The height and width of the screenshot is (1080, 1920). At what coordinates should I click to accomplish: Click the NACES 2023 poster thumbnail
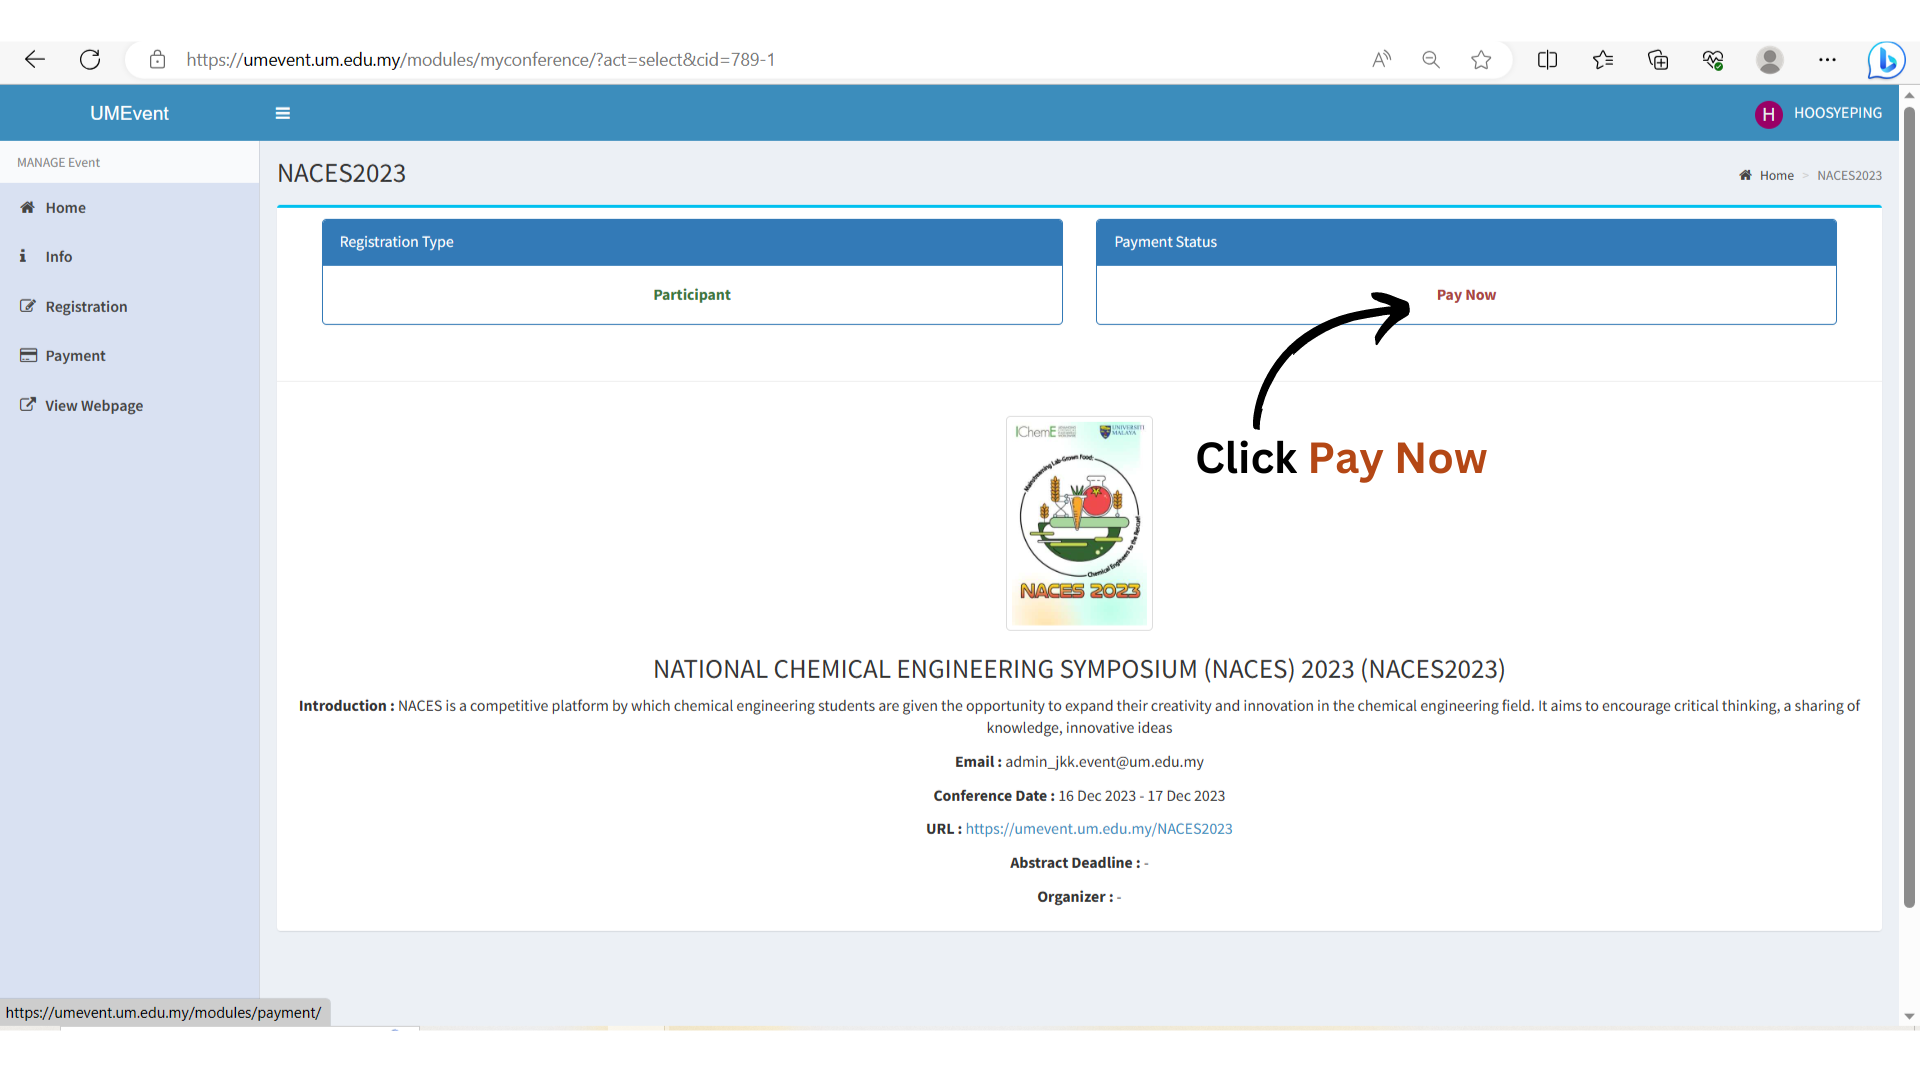click(x=1079, y=523)
